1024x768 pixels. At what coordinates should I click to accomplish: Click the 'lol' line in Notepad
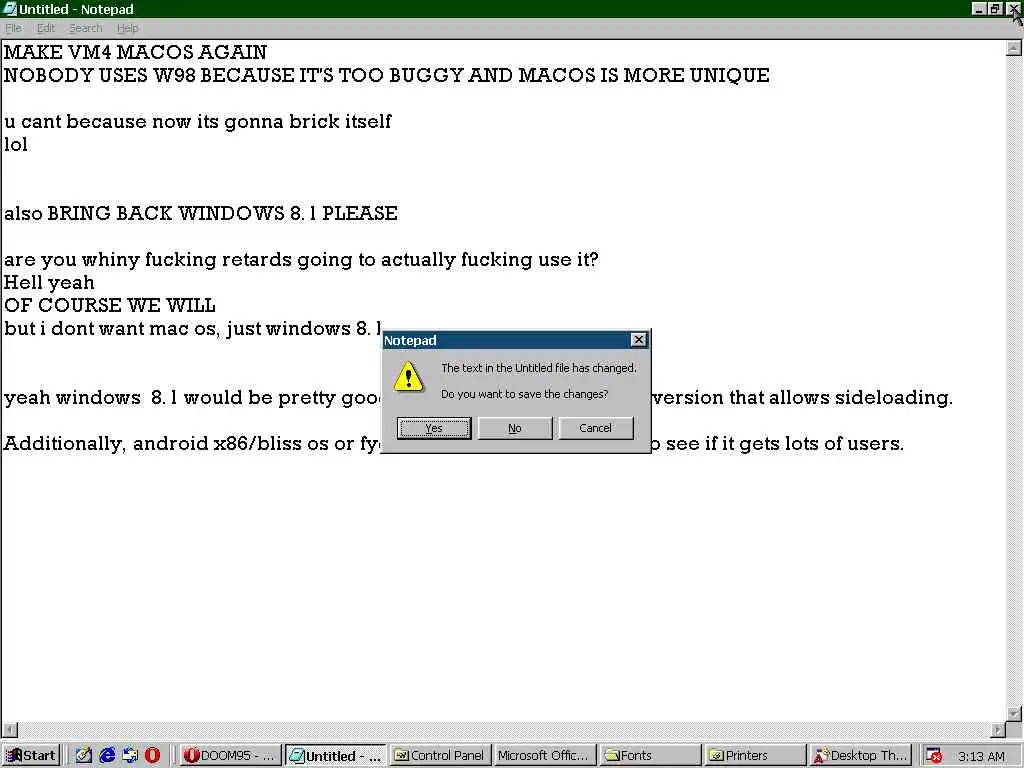(x=16, y=144)
